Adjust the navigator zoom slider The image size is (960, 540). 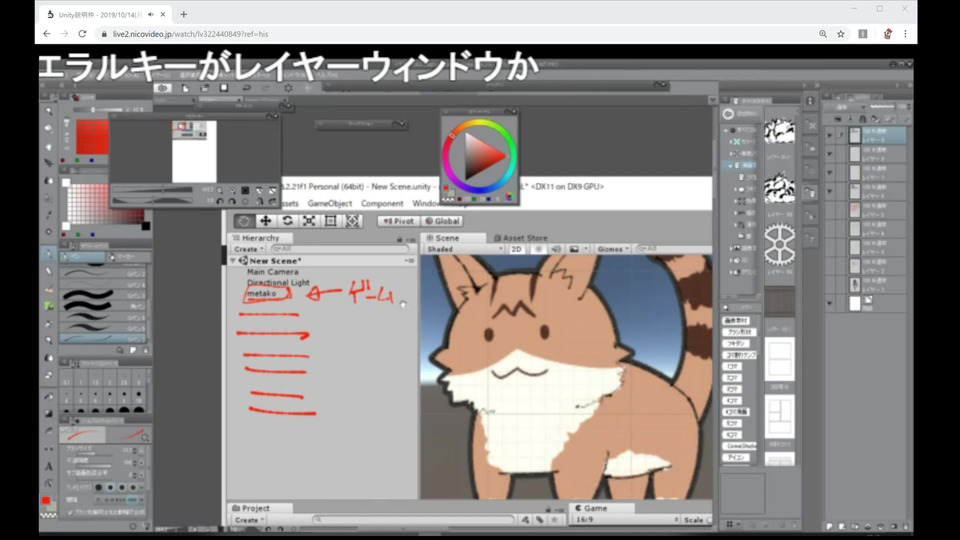point(152,190)
